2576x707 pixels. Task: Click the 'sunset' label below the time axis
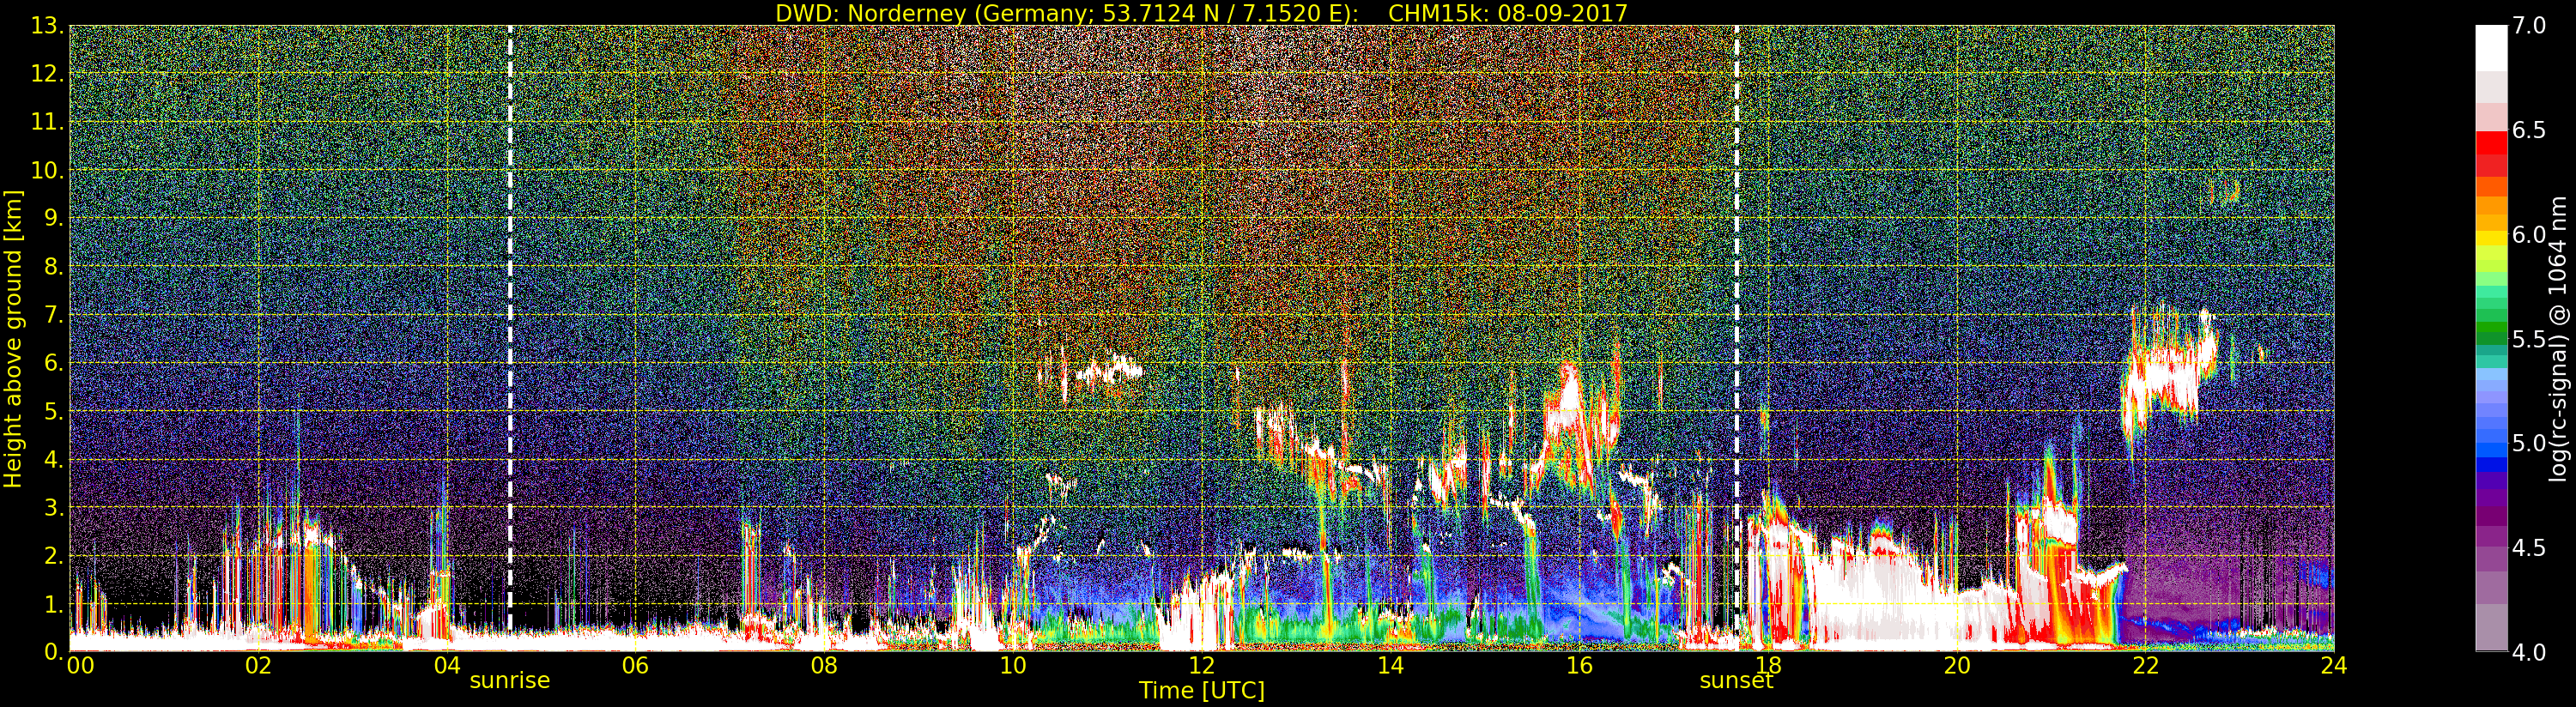pos(1736,680)
